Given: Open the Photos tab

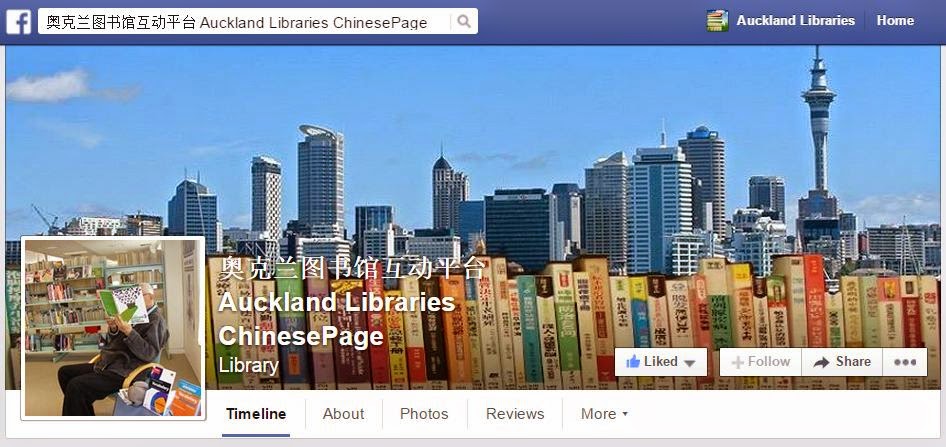Looking at the screenshot, I should [x=424, y=414].
